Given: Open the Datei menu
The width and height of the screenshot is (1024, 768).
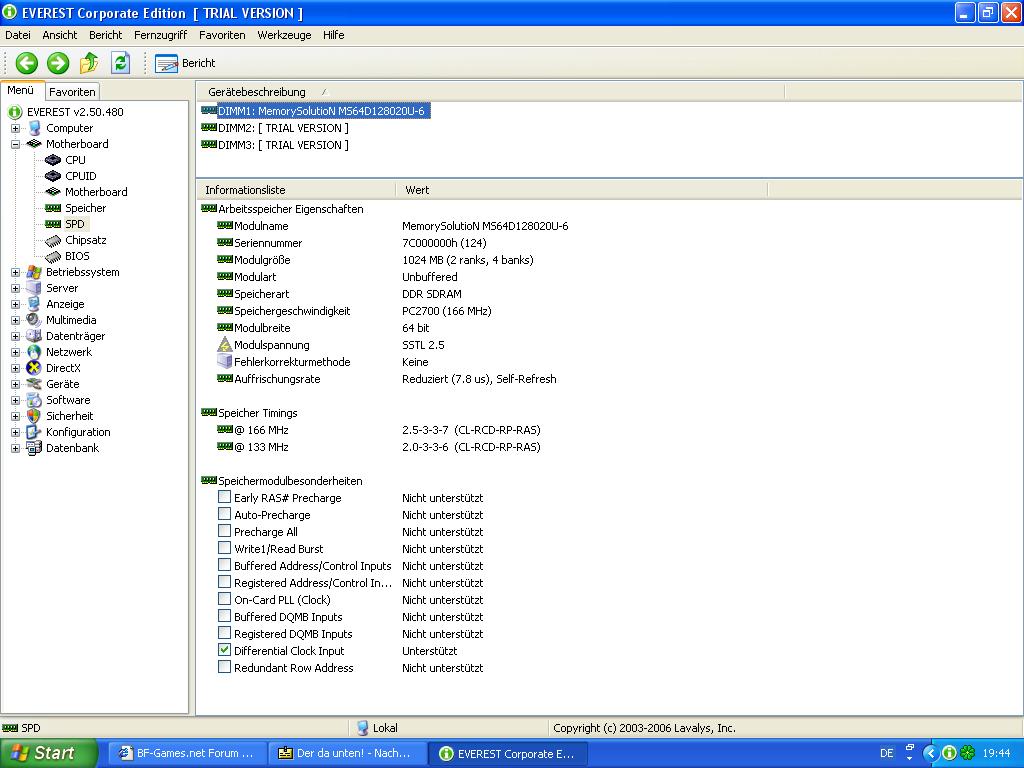Looking at the screenshot, I should point(18,35).
